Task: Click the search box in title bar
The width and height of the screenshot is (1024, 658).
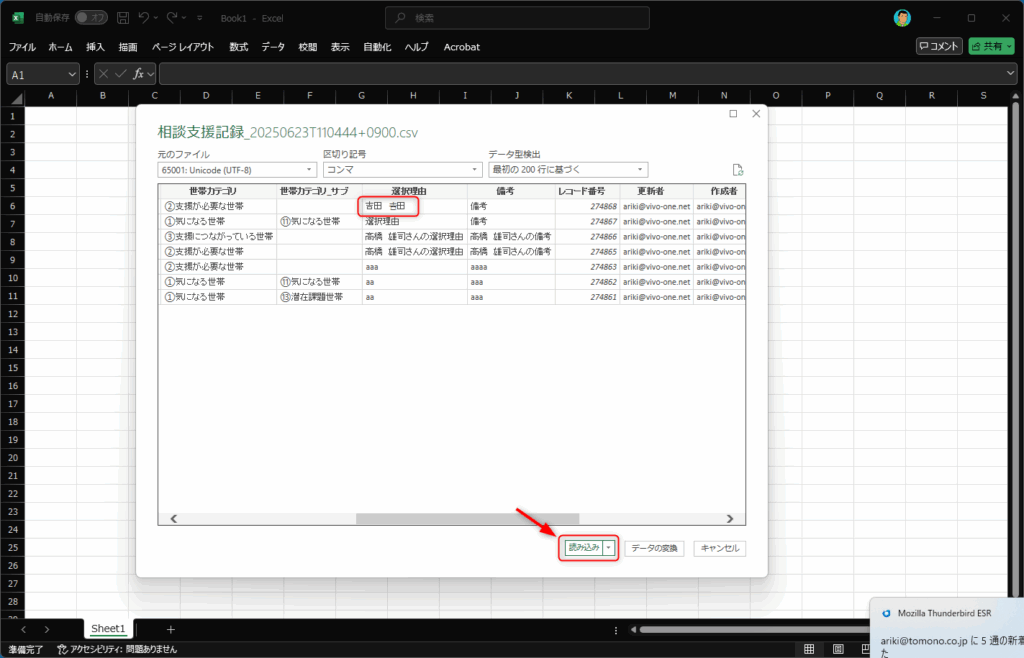Action: pos(517,18)
